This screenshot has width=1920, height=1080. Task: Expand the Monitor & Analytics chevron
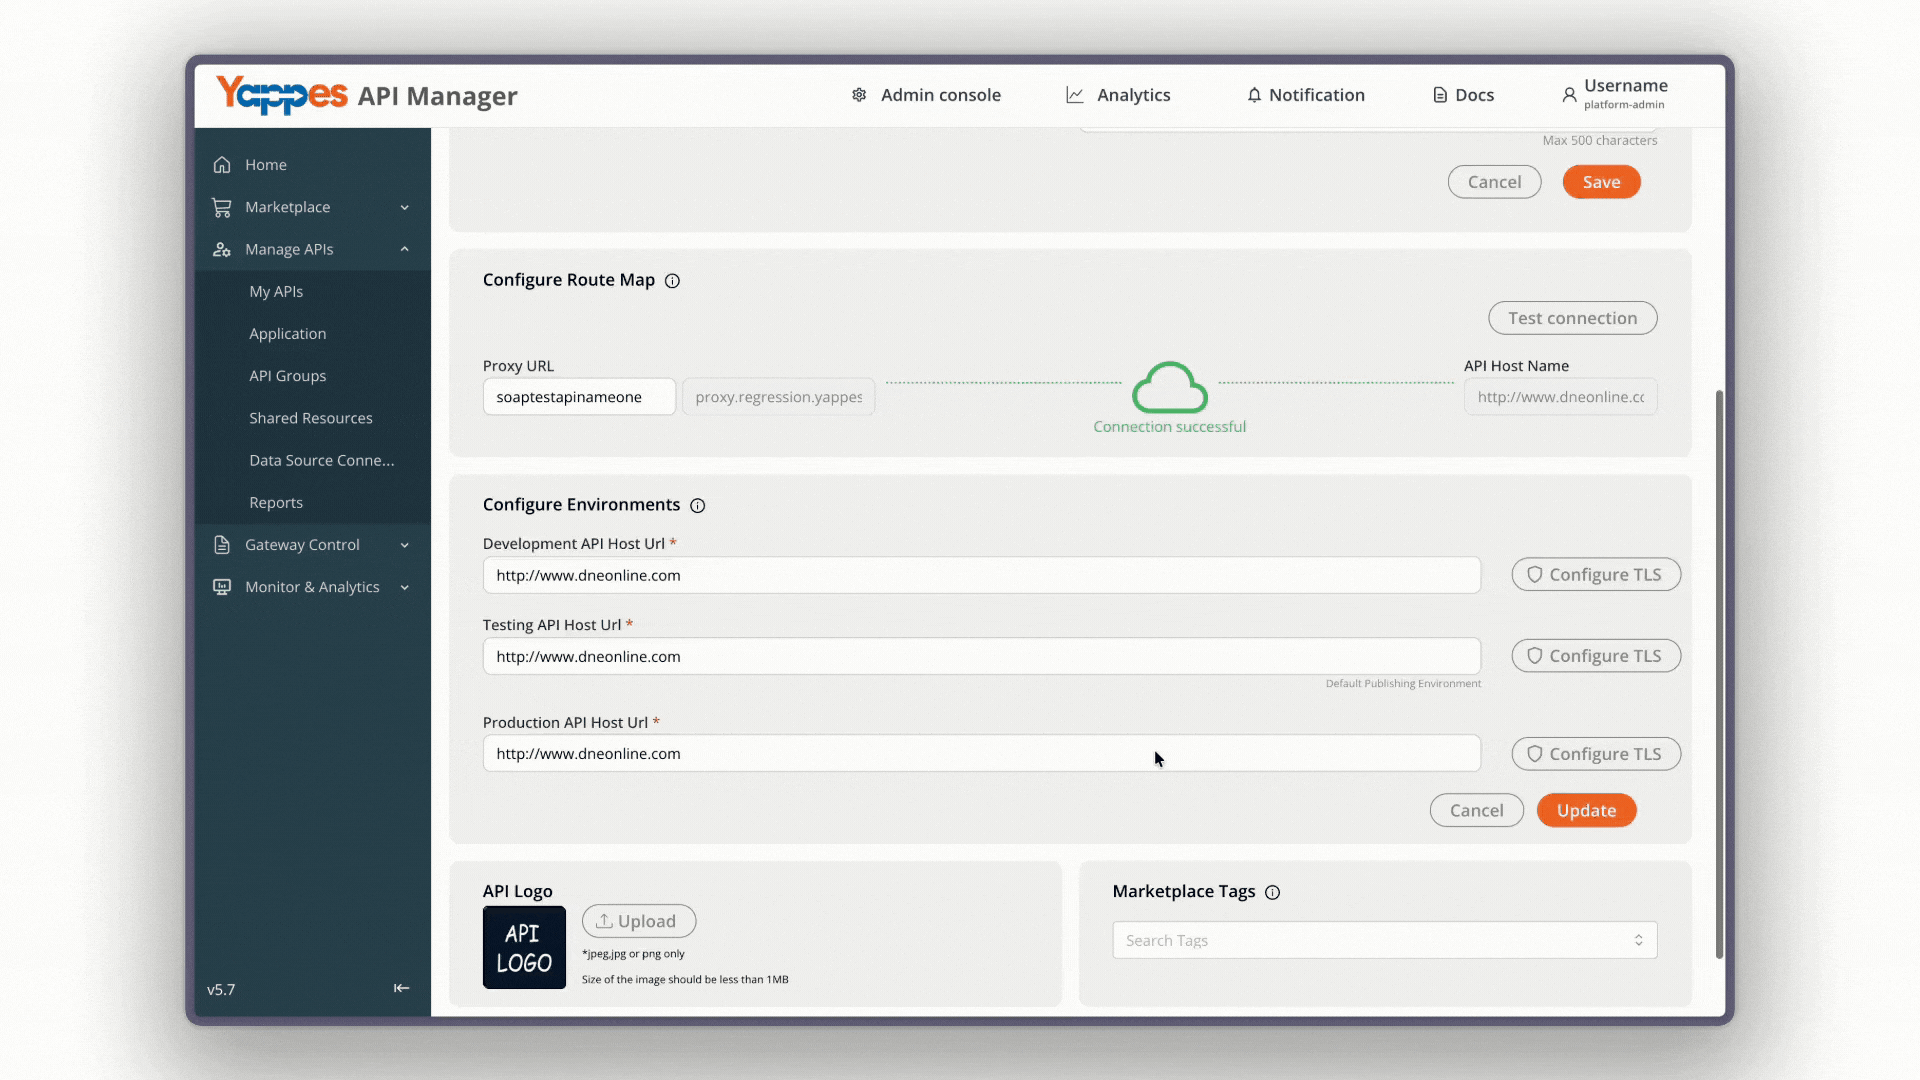point(405,587)
